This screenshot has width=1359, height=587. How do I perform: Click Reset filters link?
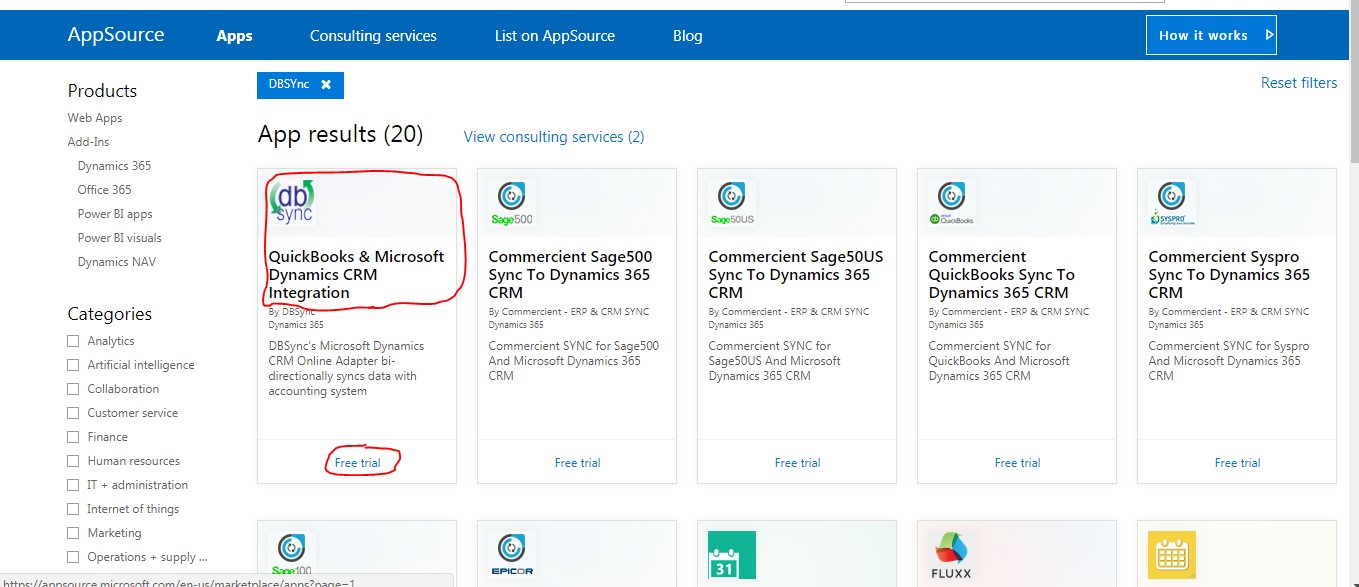pyautogui.click(x=1298, y=83)
